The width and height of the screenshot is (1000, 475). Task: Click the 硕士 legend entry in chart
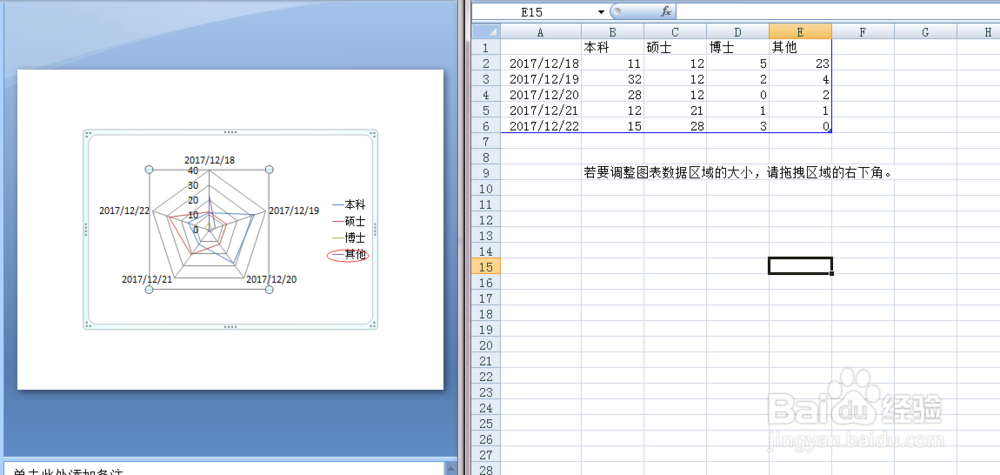[x=349, y=222]
